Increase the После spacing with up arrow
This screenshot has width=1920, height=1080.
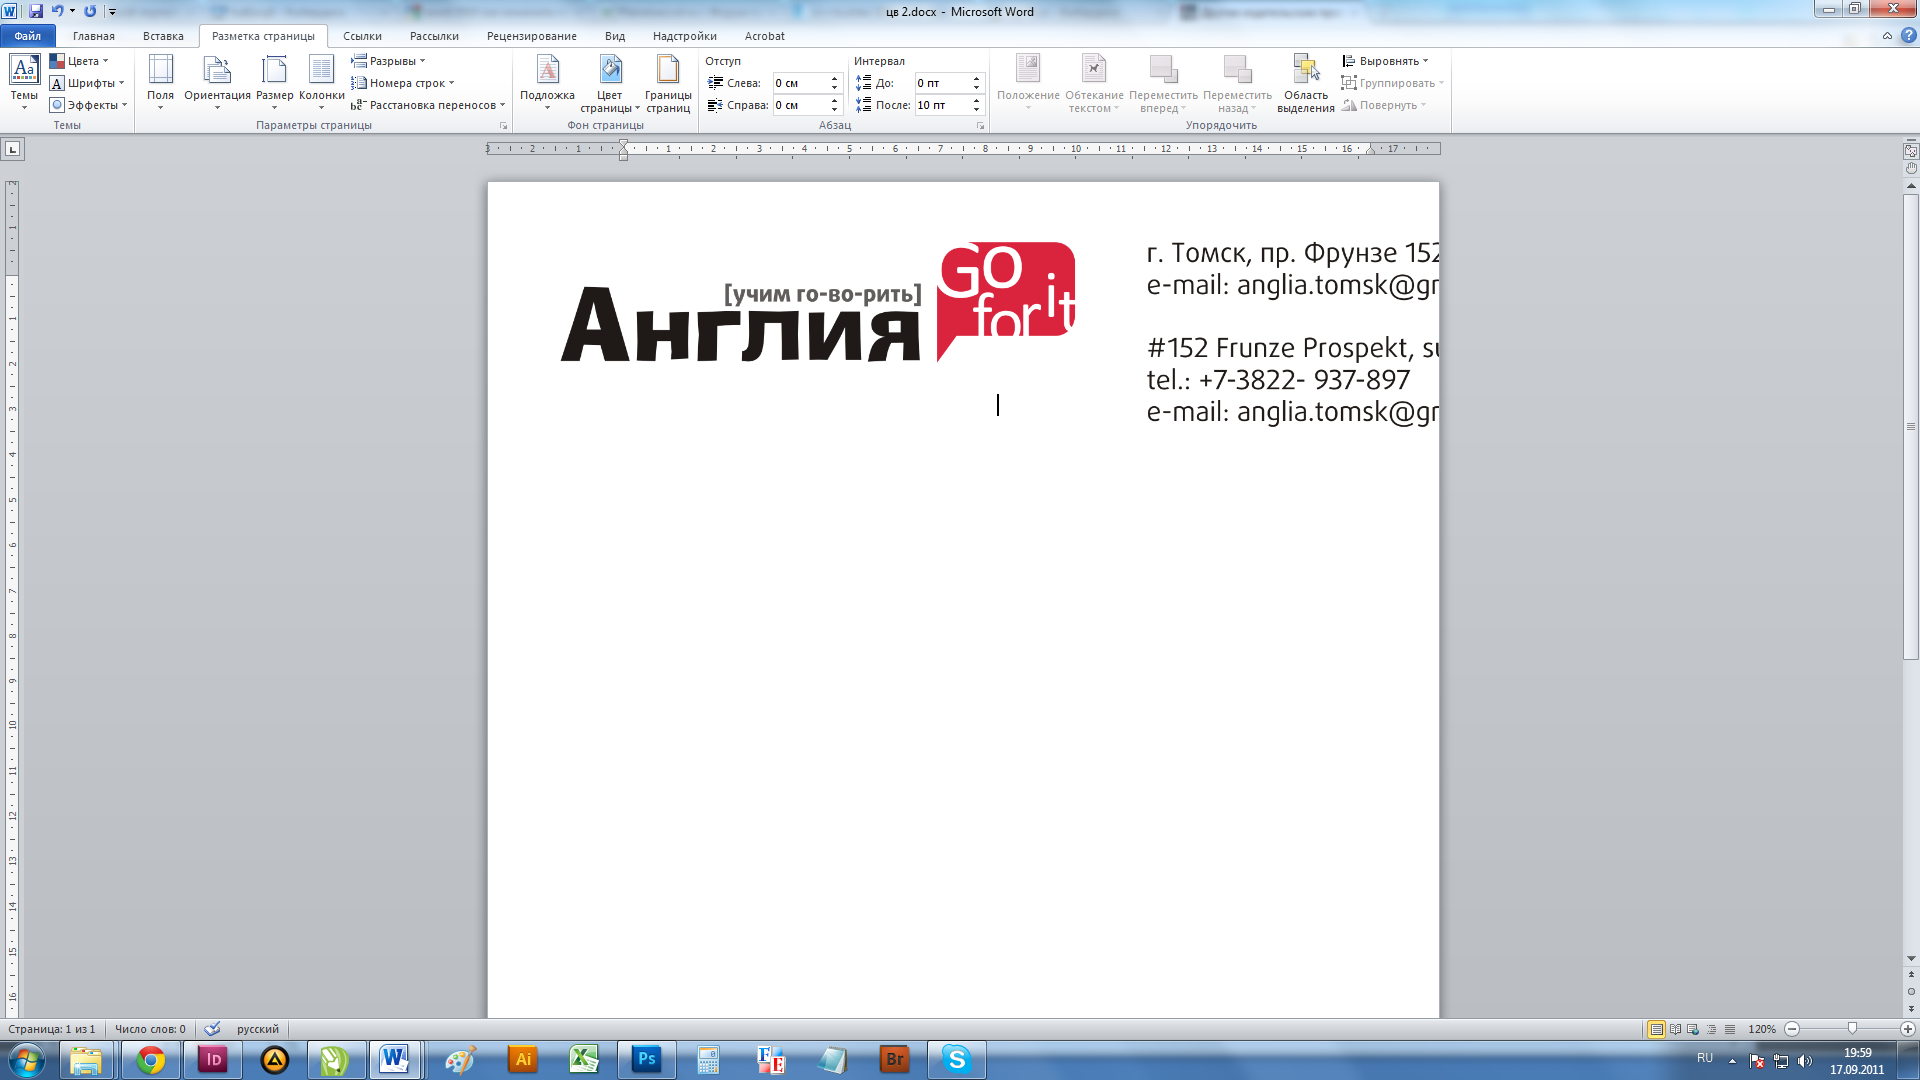(976, 101)
